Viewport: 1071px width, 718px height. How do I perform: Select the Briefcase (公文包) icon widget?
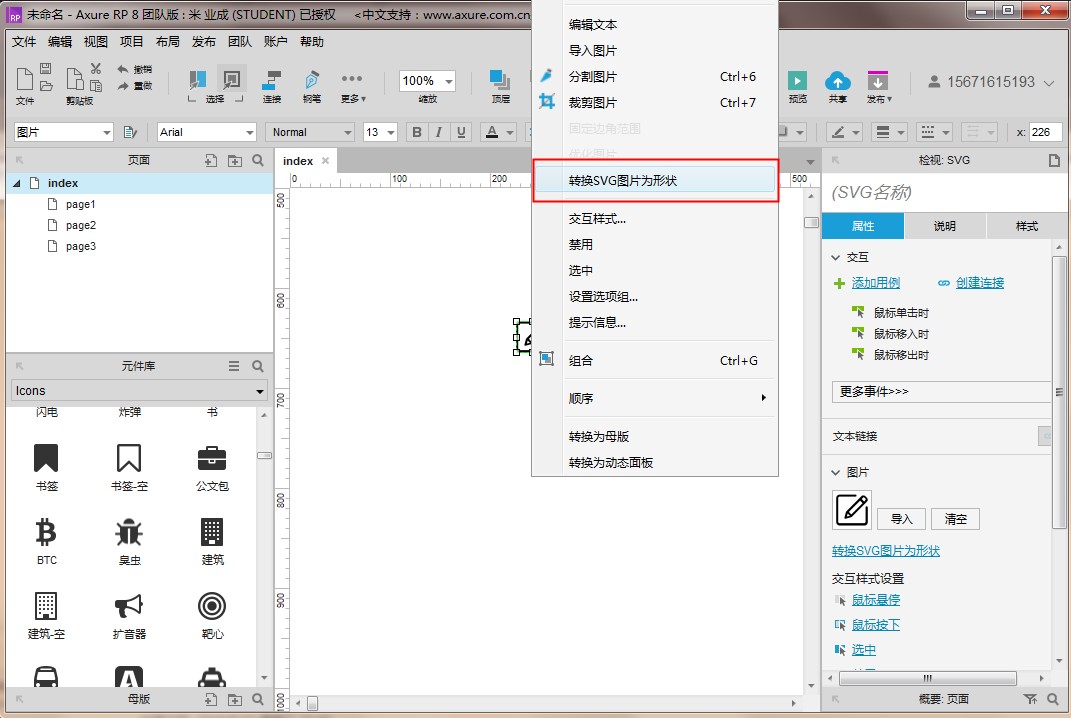coord(212,459)
